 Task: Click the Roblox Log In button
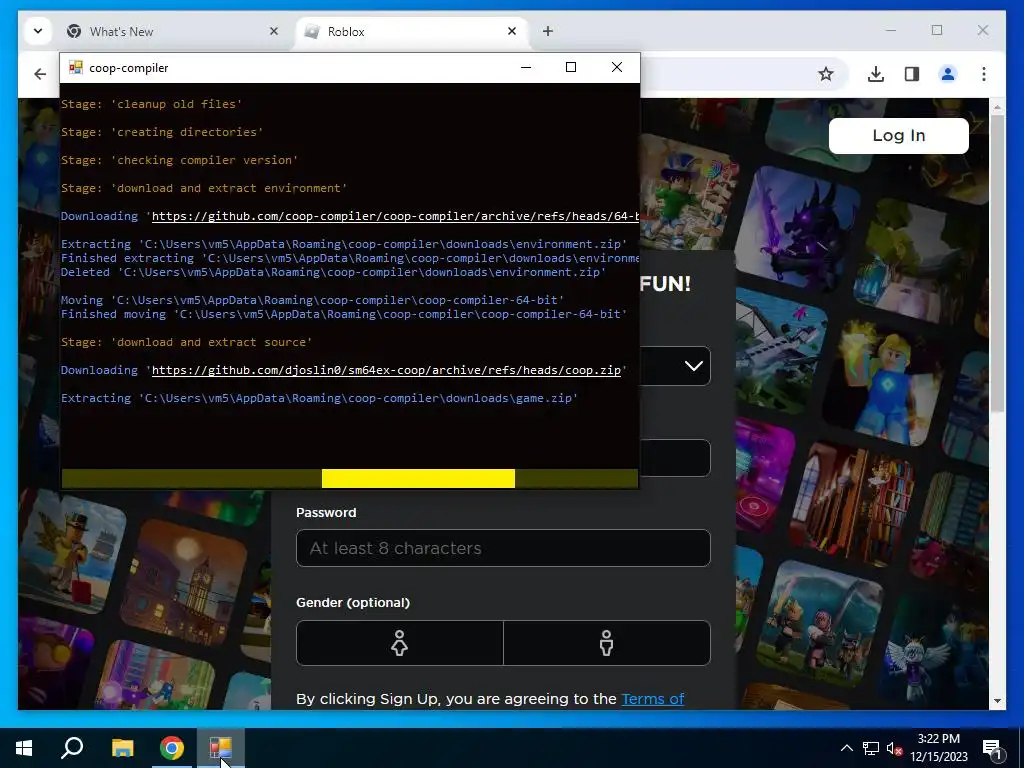tap(899, 135)
